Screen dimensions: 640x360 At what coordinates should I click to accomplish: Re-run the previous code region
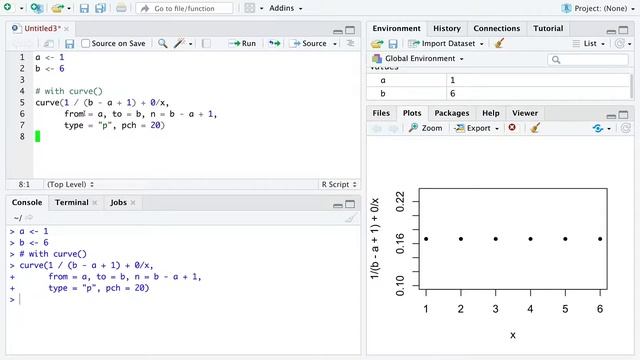pyautogui.click(x=275, y=43)
